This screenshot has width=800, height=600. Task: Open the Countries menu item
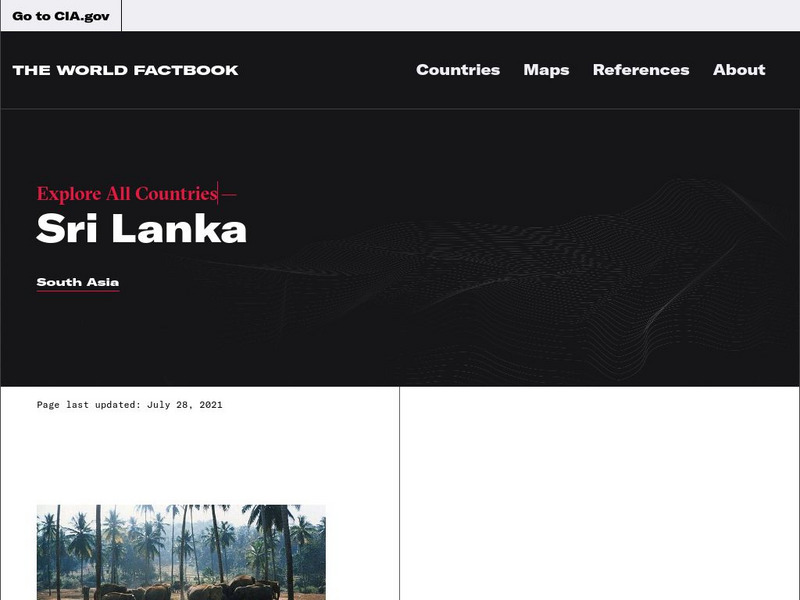[458, 70]
